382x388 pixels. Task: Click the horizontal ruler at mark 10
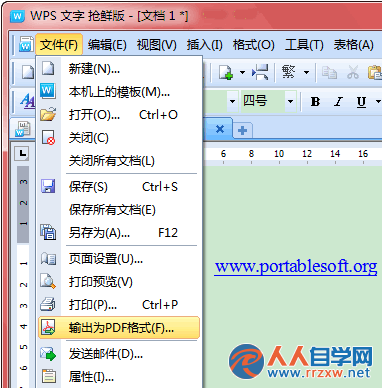(279, 154)
